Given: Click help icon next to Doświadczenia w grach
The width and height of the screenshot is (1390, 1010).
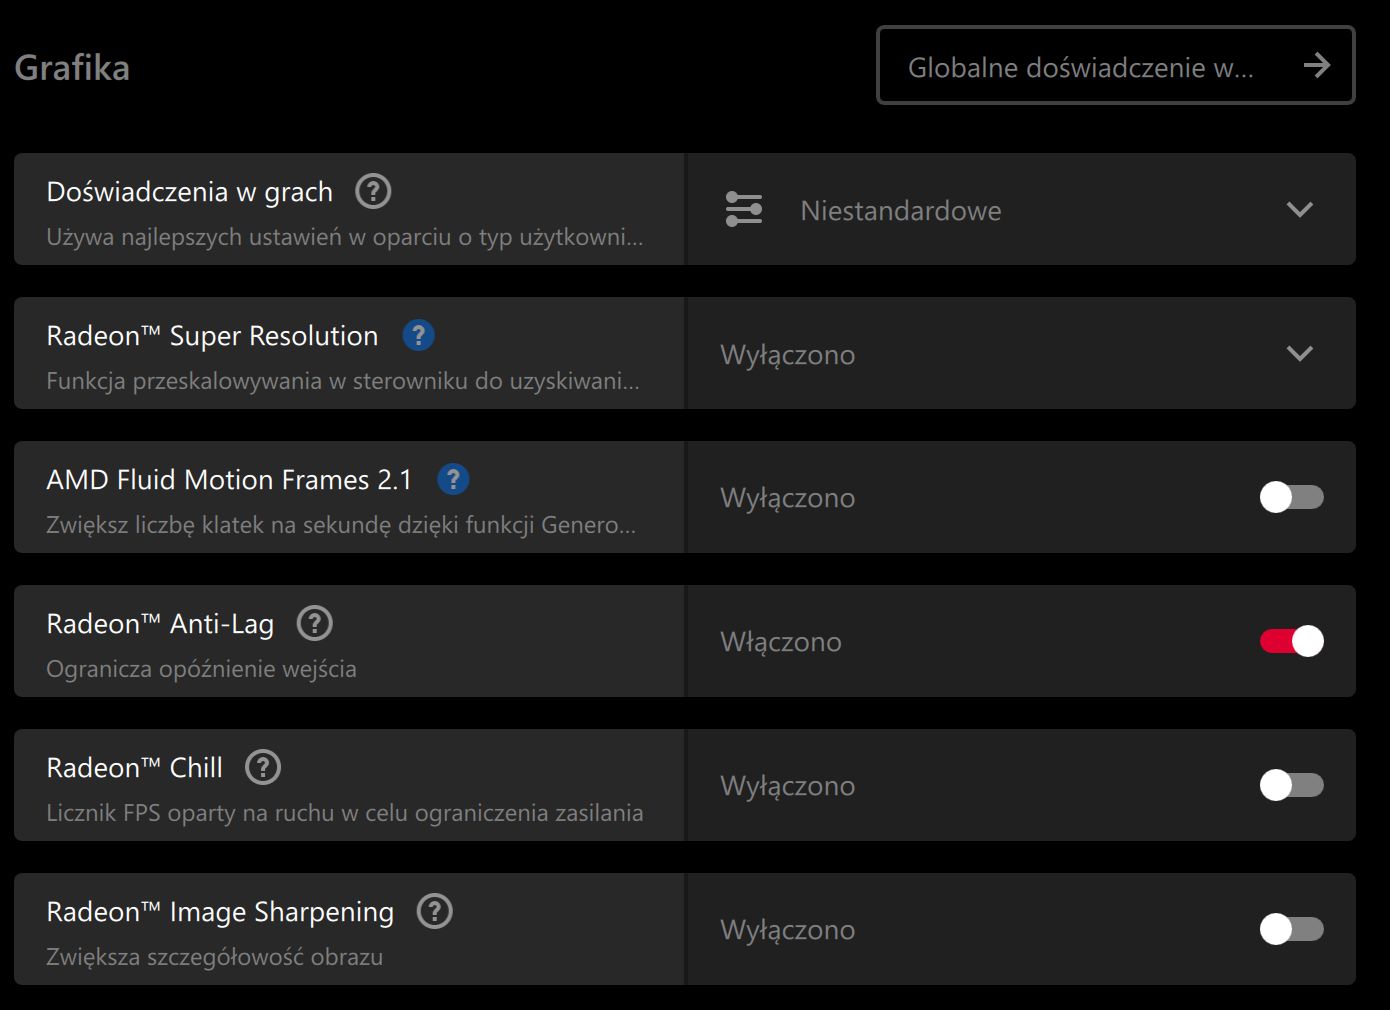Looking at the screenshot, I should 373,191.
